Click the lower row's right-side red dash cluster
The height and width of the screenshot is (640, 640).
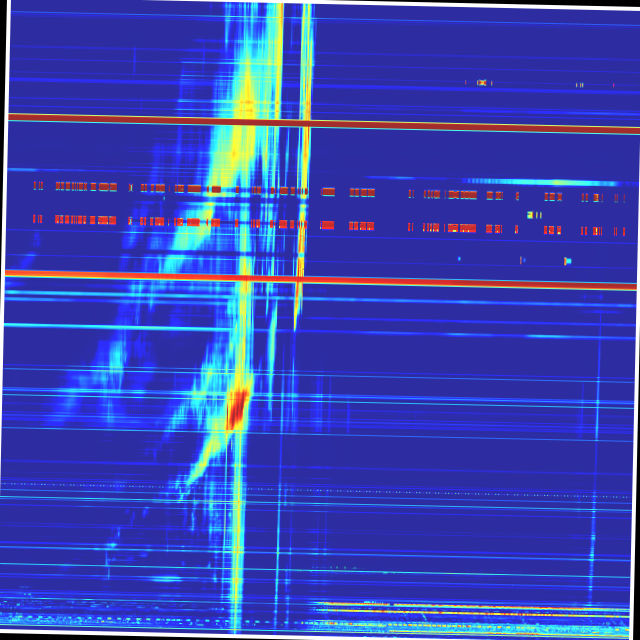[x=461, y=228]
